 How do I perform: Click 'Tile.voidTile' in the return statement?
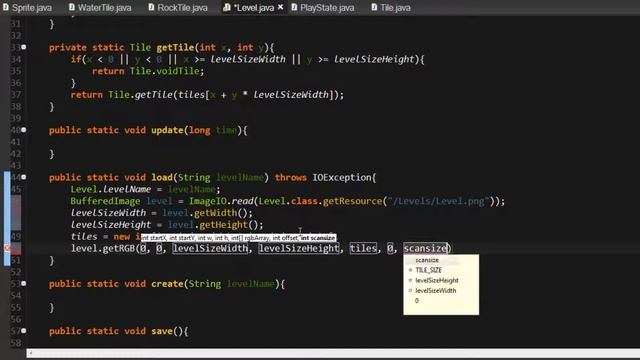[x=165, y=71]
